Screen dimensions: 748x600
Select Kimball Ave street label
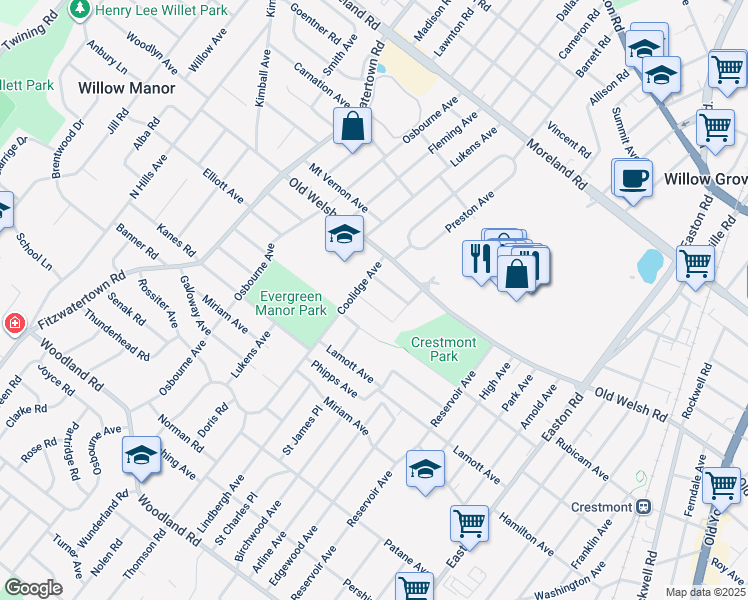click(x=263, y=78)
